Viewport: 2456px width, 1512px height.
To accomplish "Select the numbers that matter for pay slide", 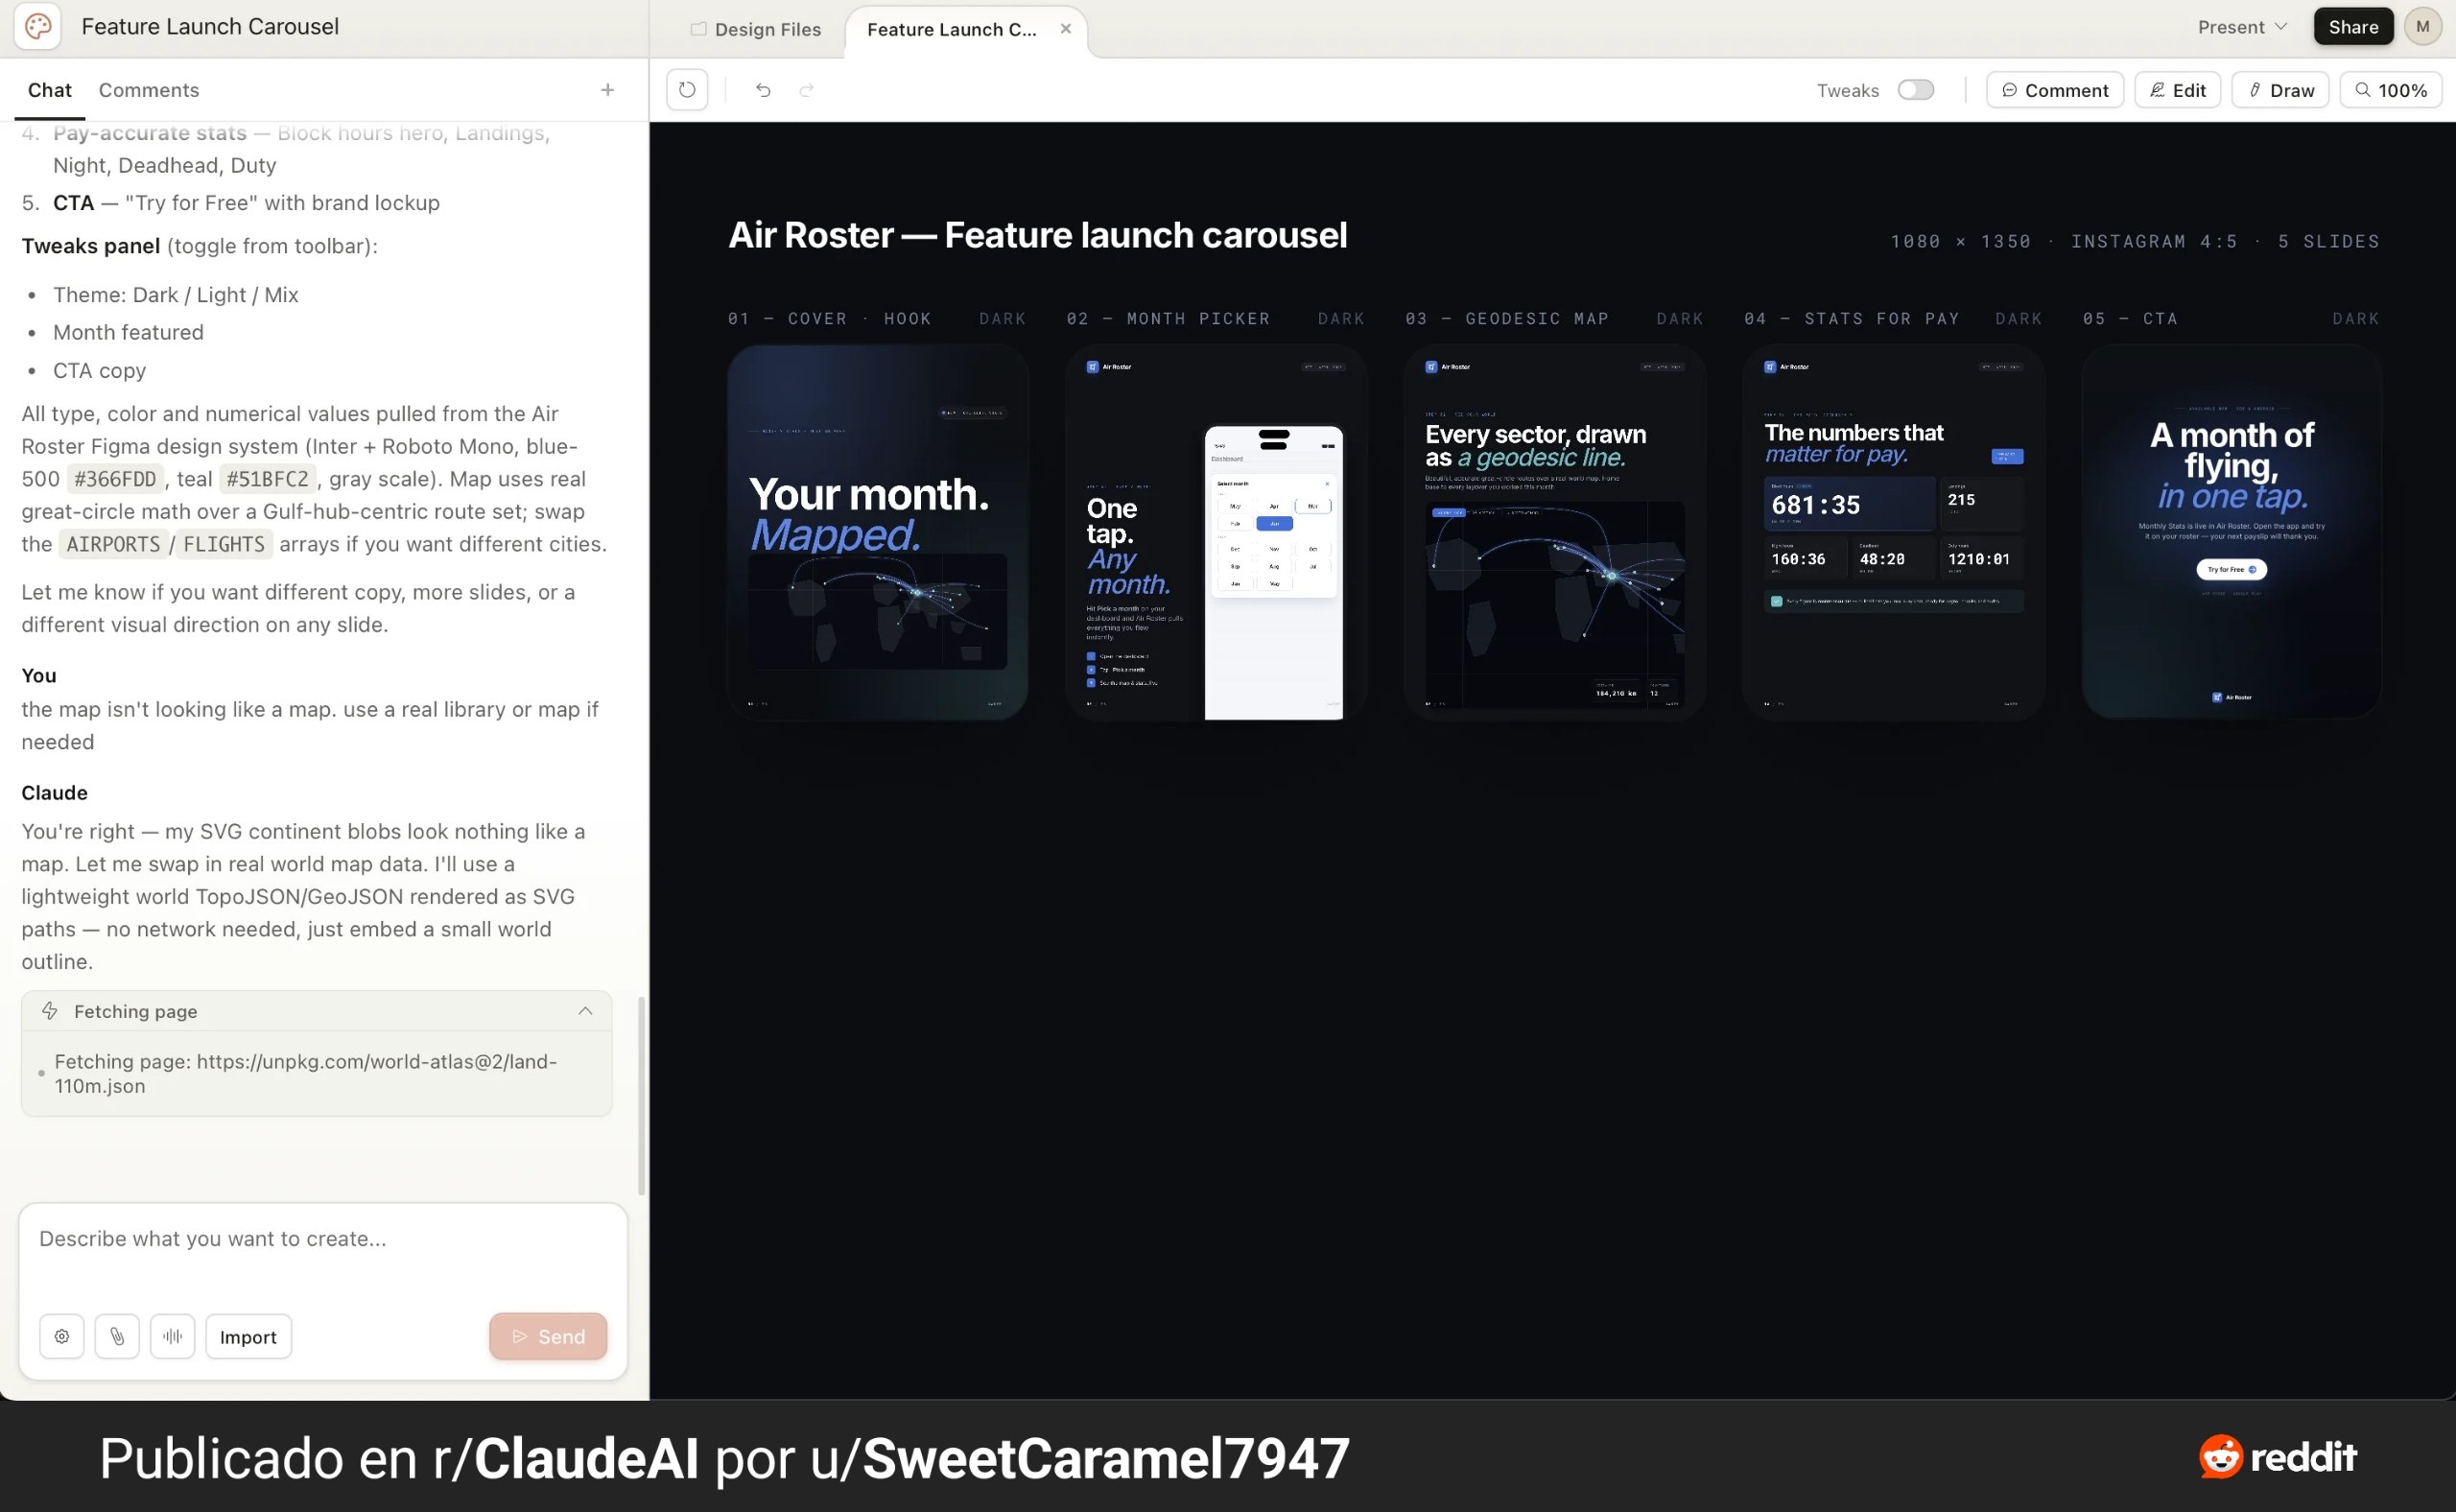I will pyautogui.click(x=1893, y=532).
